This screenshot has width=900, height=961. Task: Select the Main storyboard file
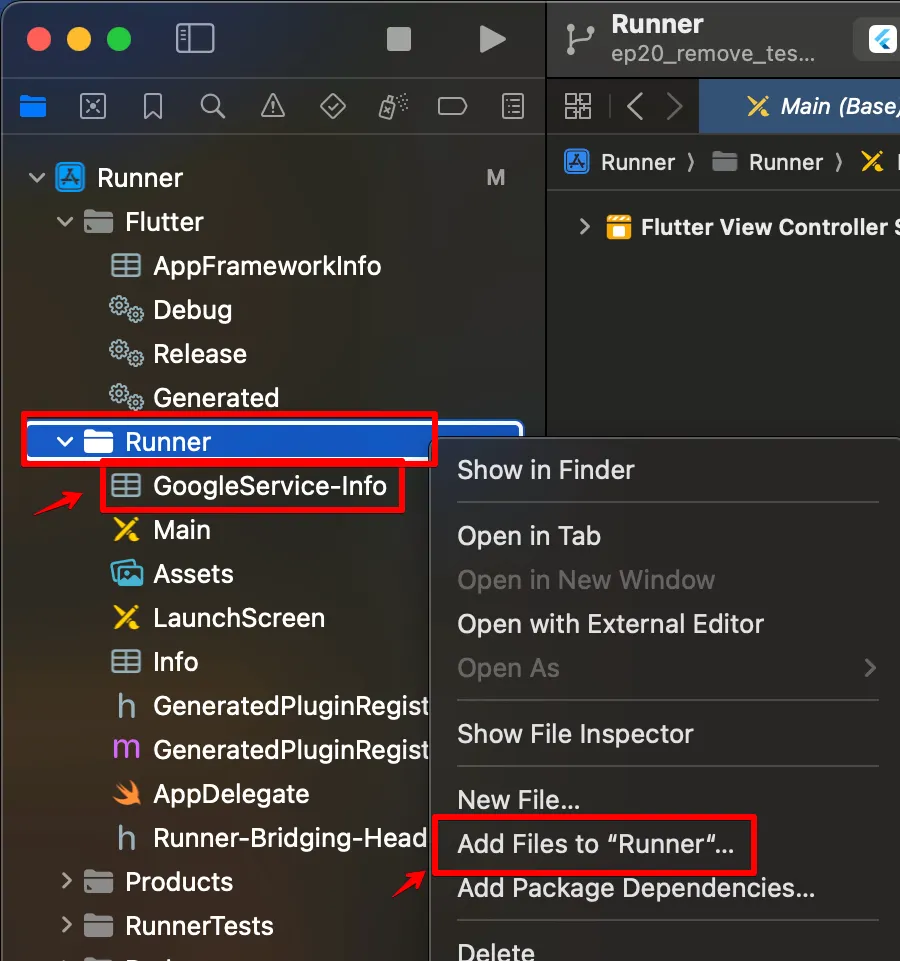pos(162,530)
